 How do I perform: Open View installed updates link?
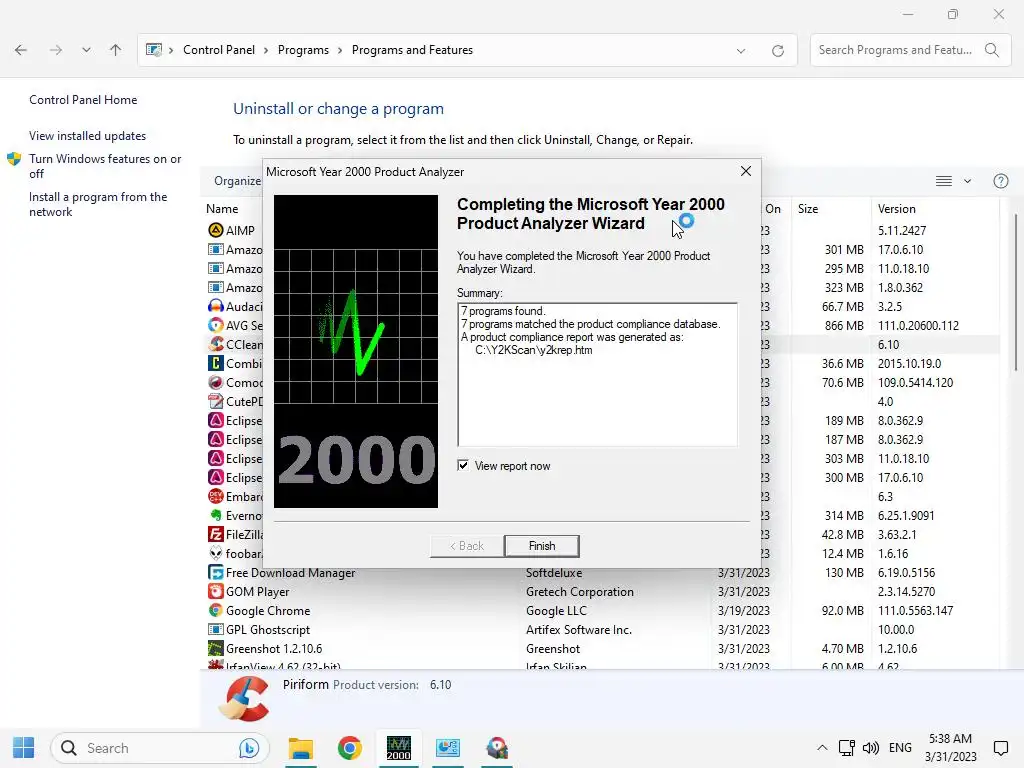(x=88, y=136)
